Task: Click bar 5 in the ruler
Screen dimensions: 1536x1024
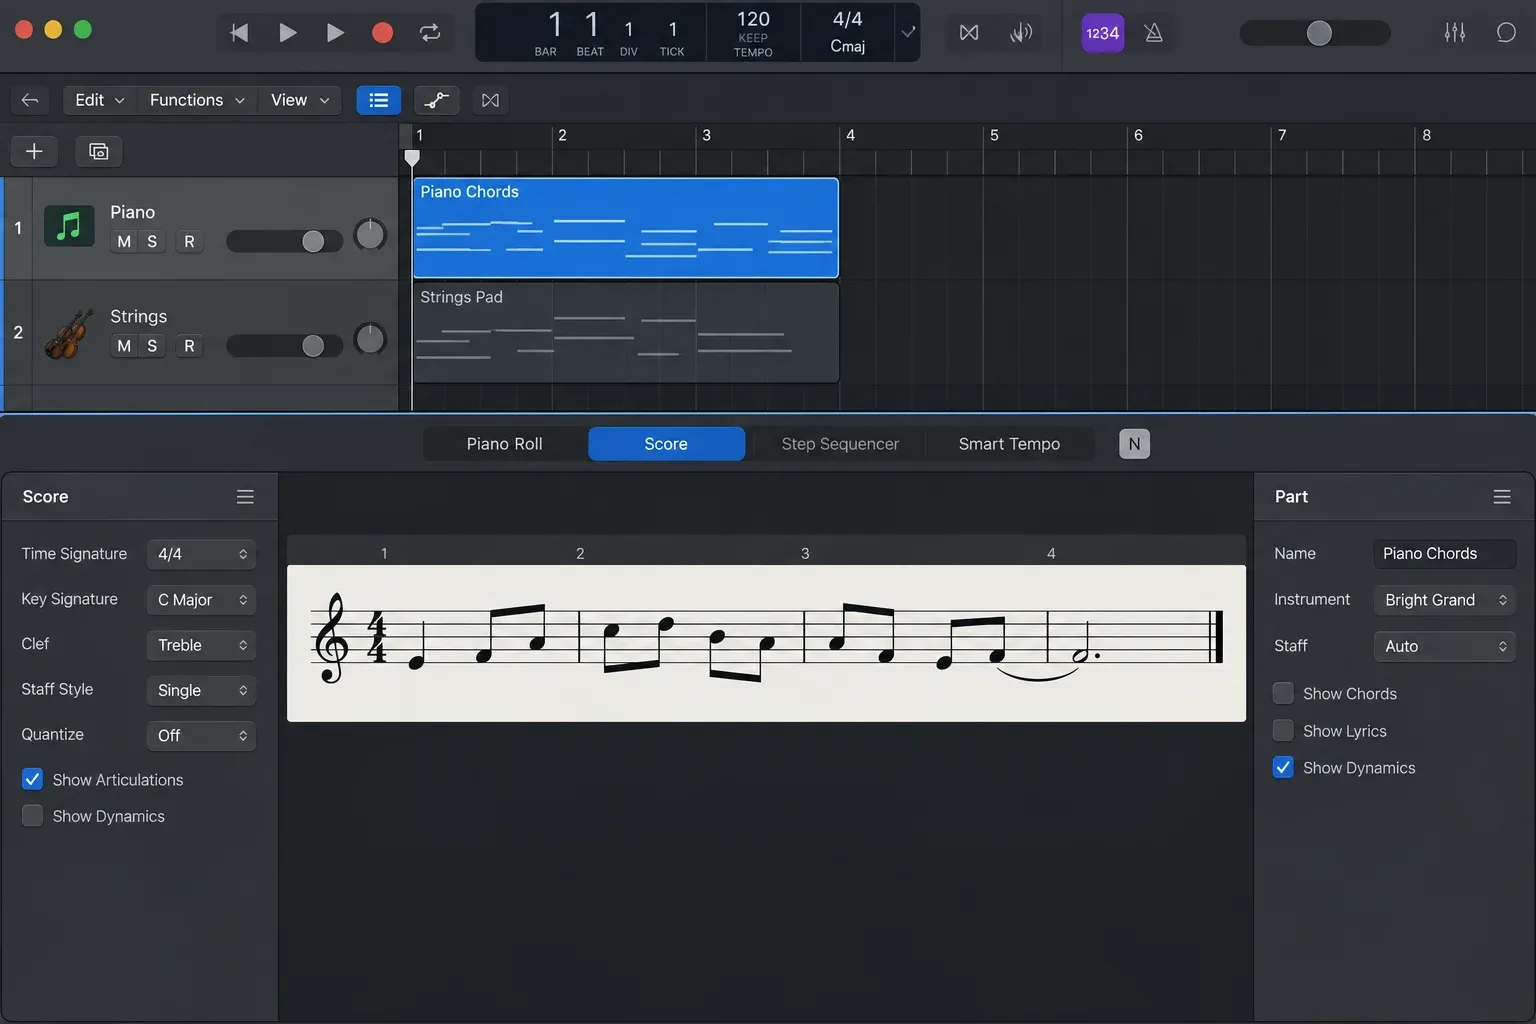Action: (x=994, y=135)
